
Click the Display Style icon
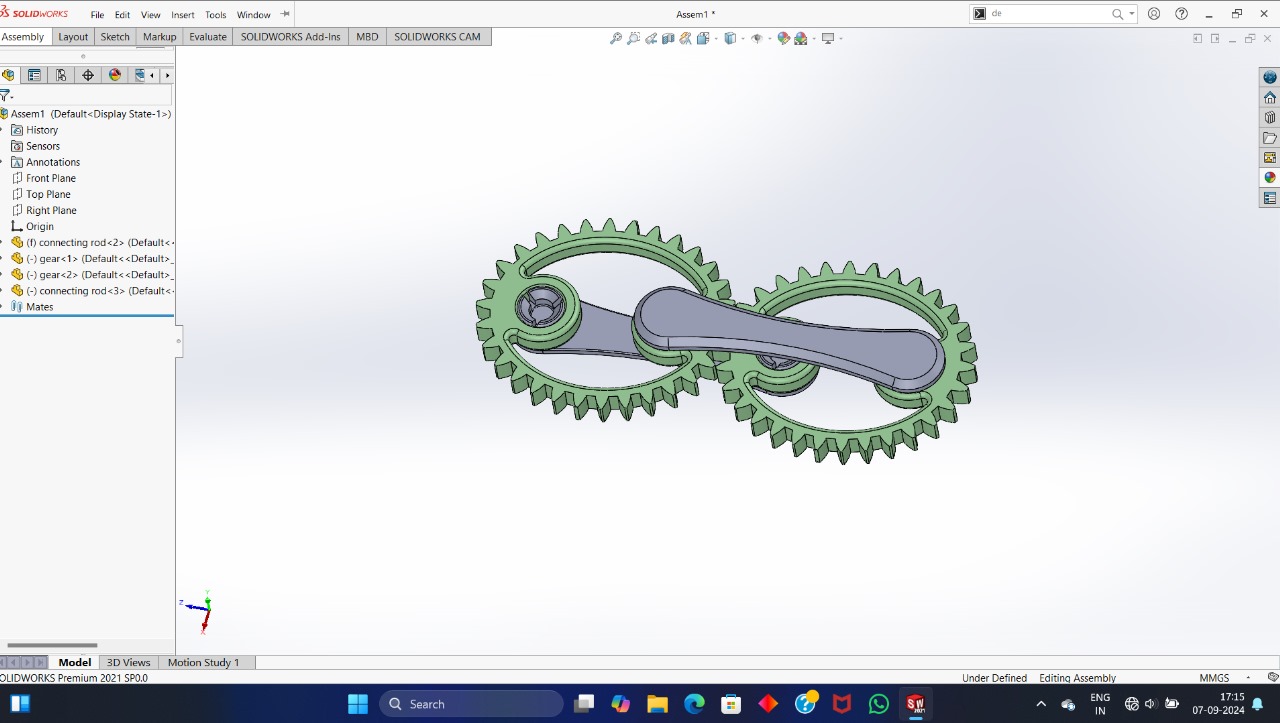coord(730,38)
